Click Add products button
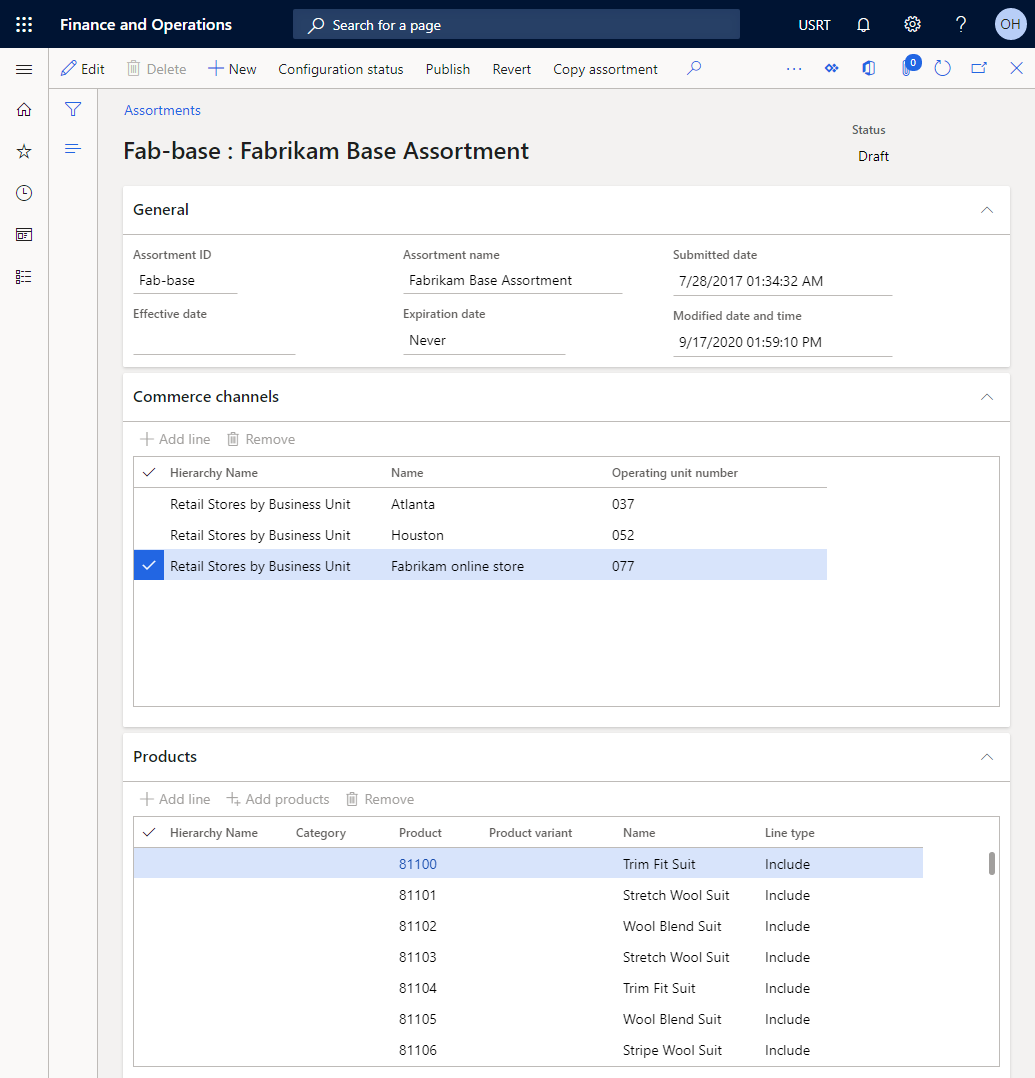This screenshot has width=1035, height=1078. (x=279, y=800)
